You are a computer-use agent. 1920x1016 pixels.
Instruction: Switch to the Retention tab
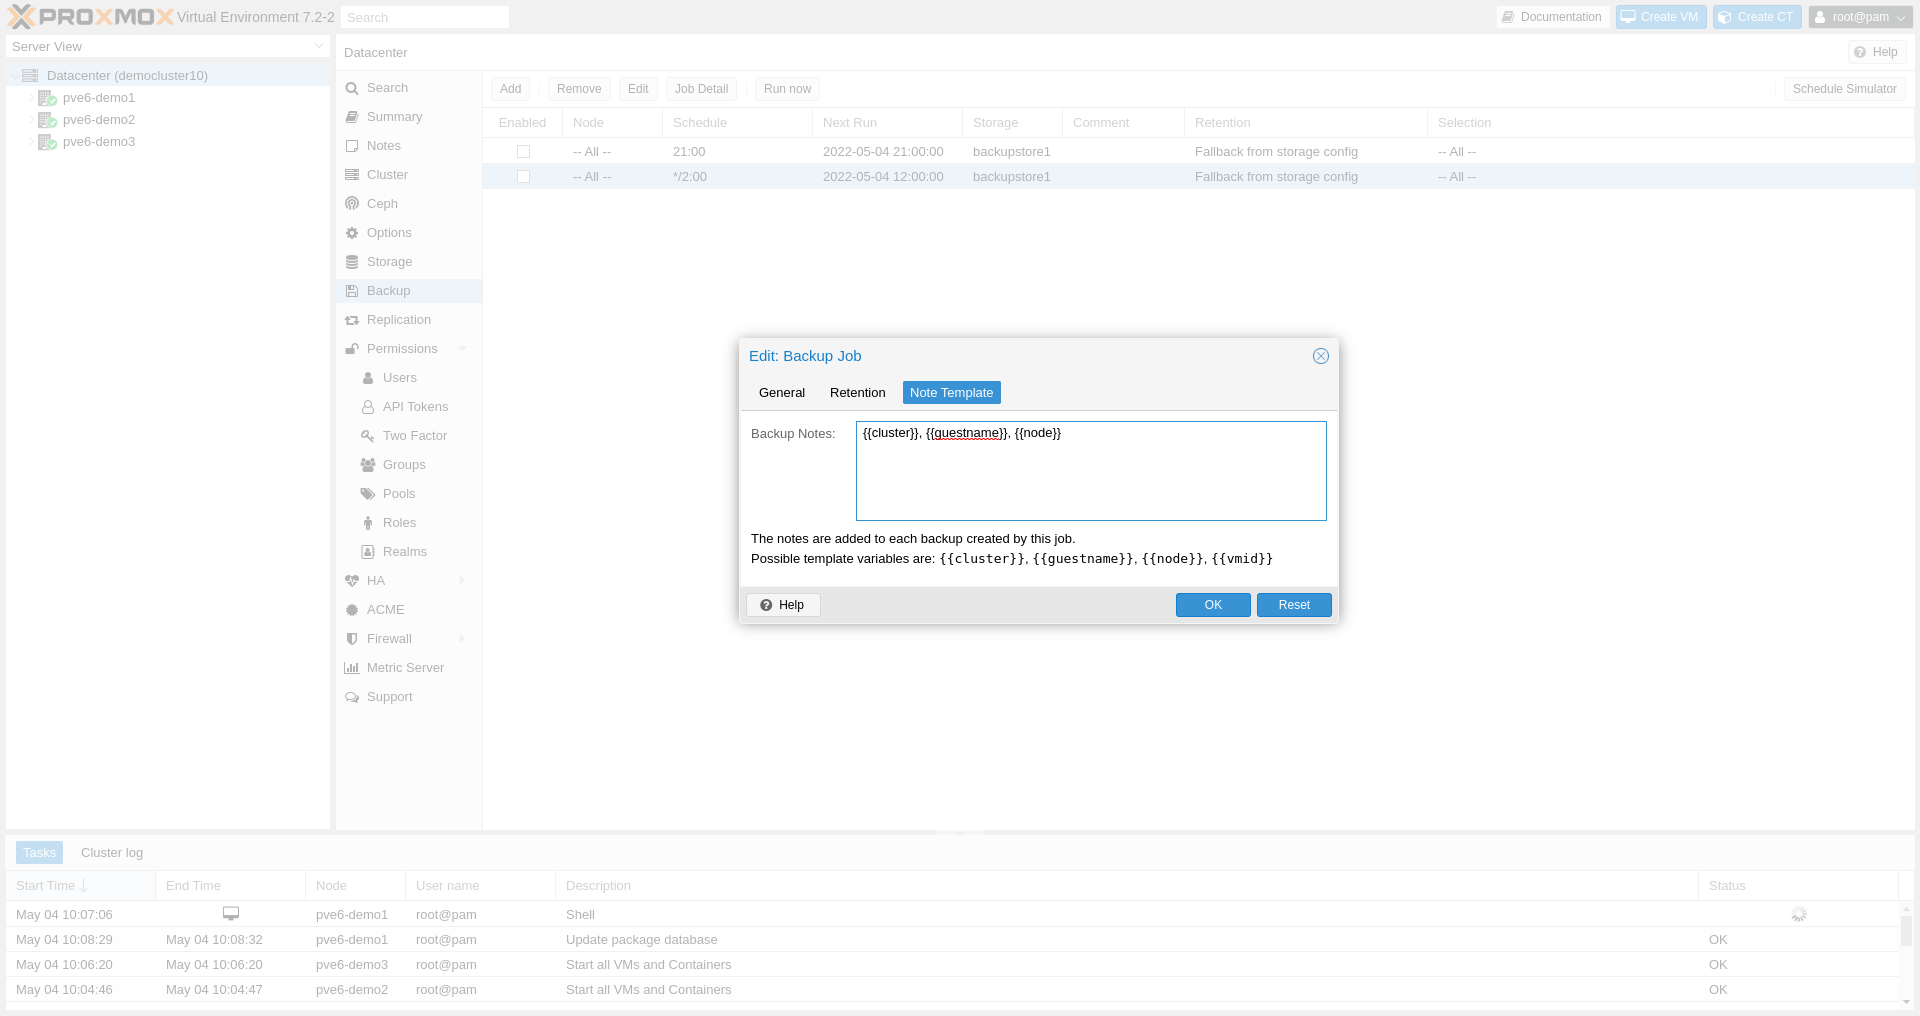(x=857, y=393)
